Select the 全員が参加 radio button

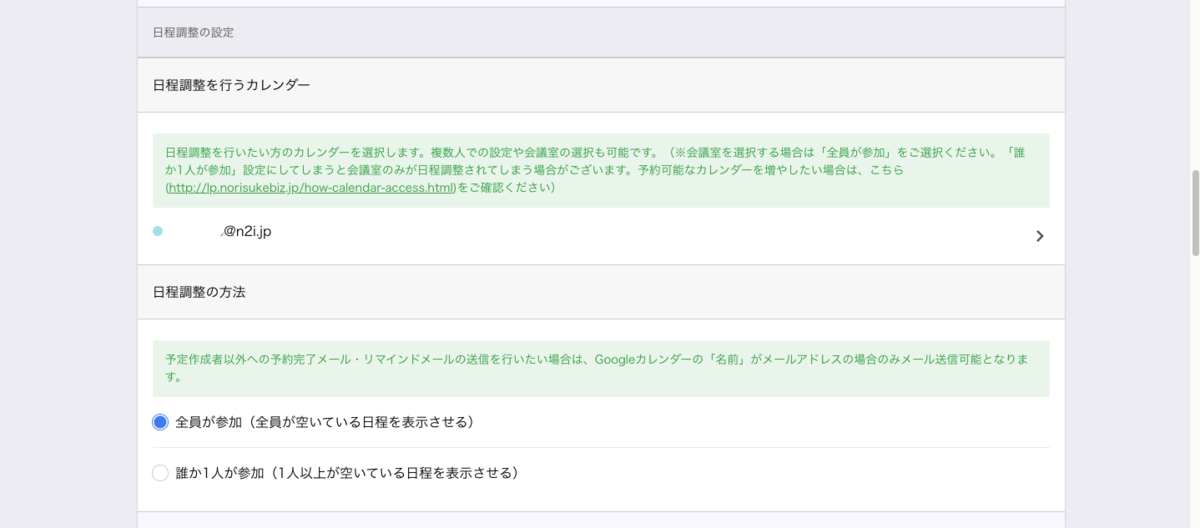pyautogui.click(x=160, y=422)
